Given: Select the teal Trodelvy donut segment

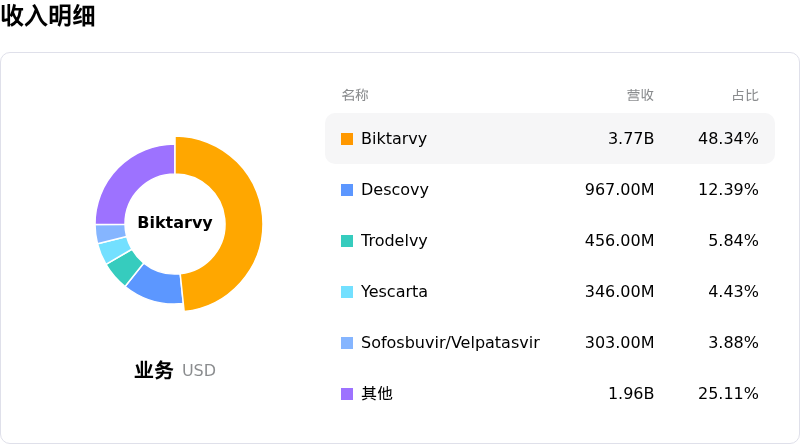Looking at the screenshot, I should point(125,268).
